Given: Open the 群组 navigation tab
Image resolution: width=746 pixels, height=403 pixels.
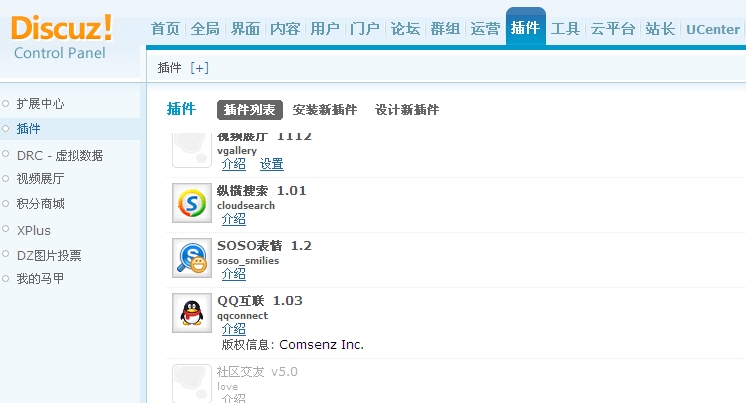Looking at the screenshot, I should click(x=445, y=29).
